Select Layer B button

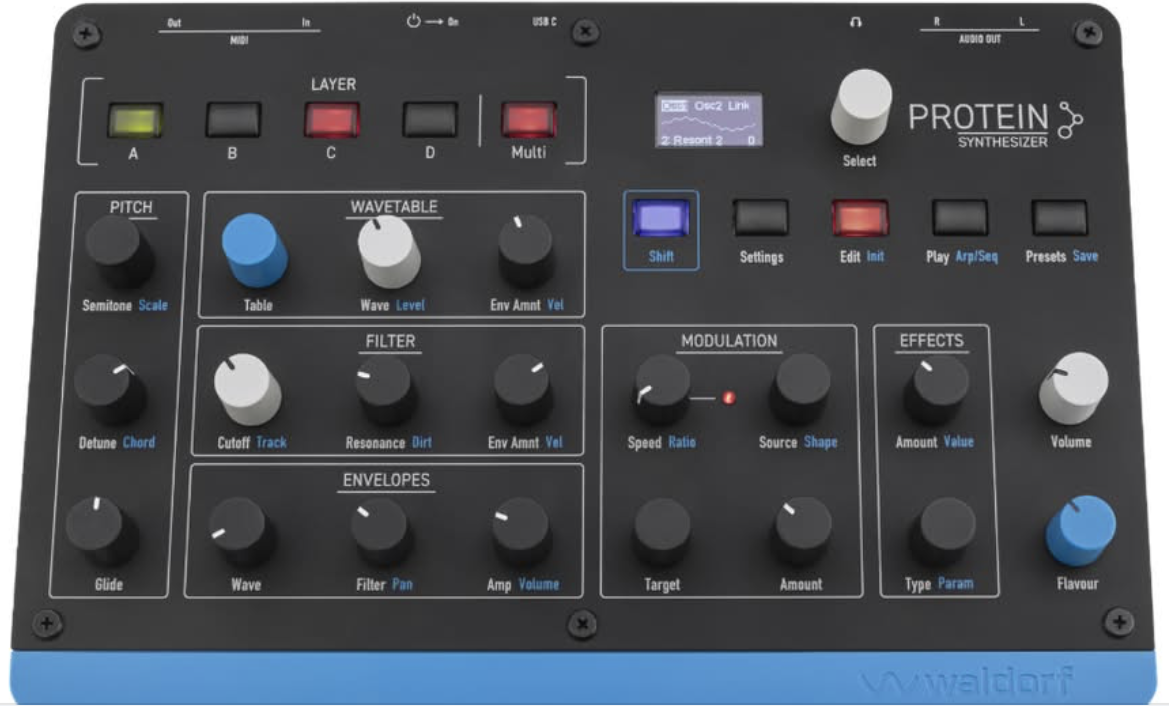click(x=233, y=120)
